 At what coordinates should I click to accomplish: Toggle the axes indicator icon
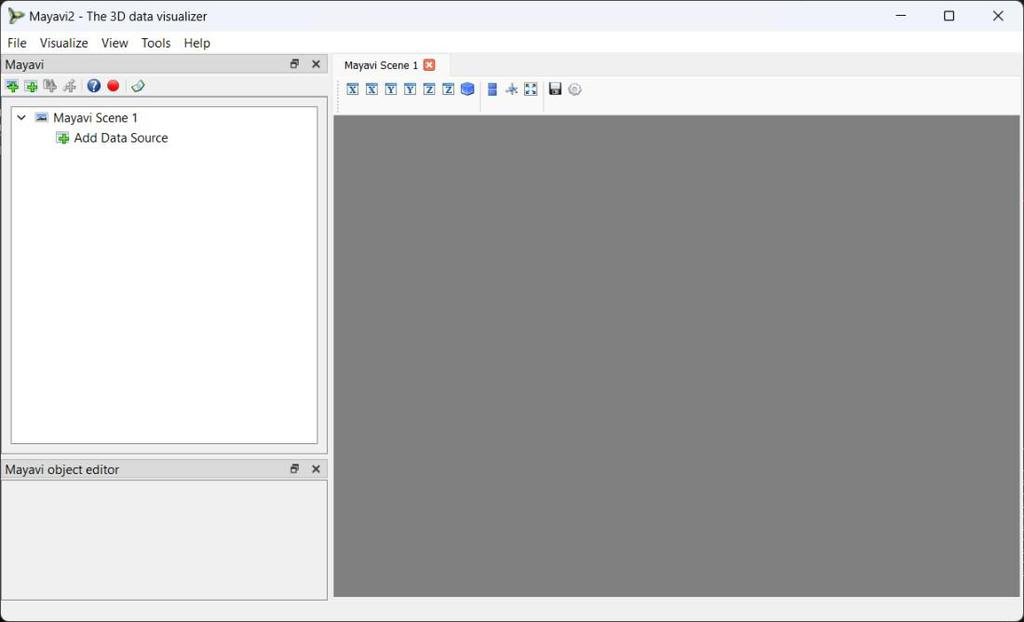pyautogui.click(x=511, y=89)
